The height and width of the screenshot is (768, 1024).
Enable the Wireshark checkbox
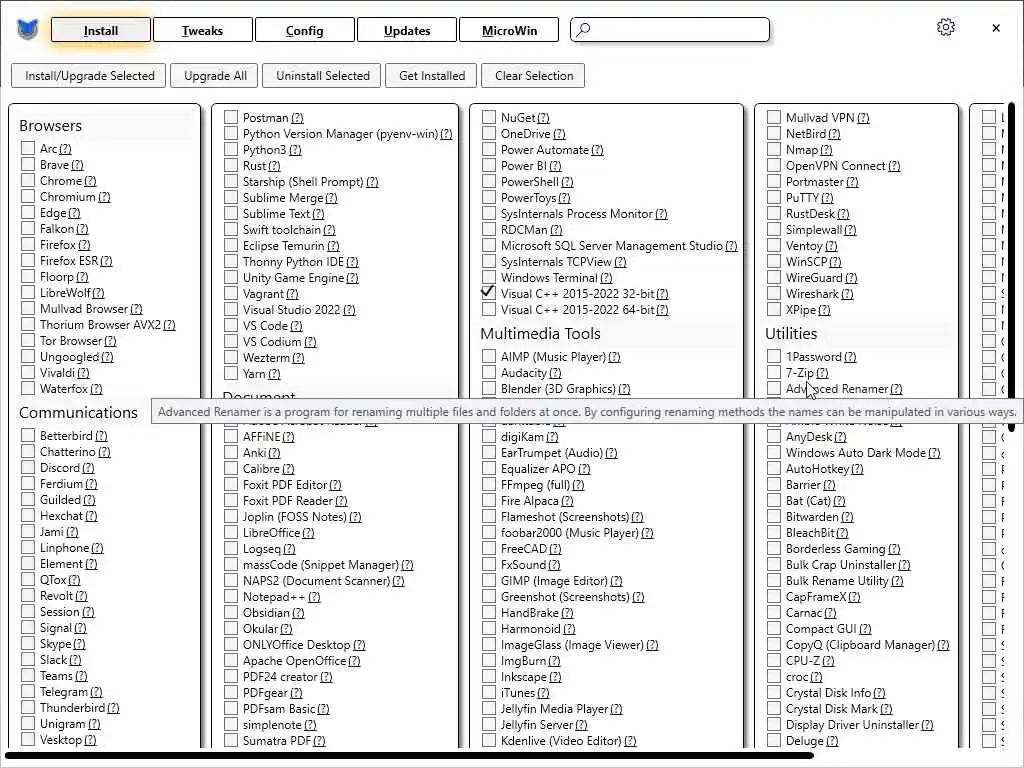(774, 293)
